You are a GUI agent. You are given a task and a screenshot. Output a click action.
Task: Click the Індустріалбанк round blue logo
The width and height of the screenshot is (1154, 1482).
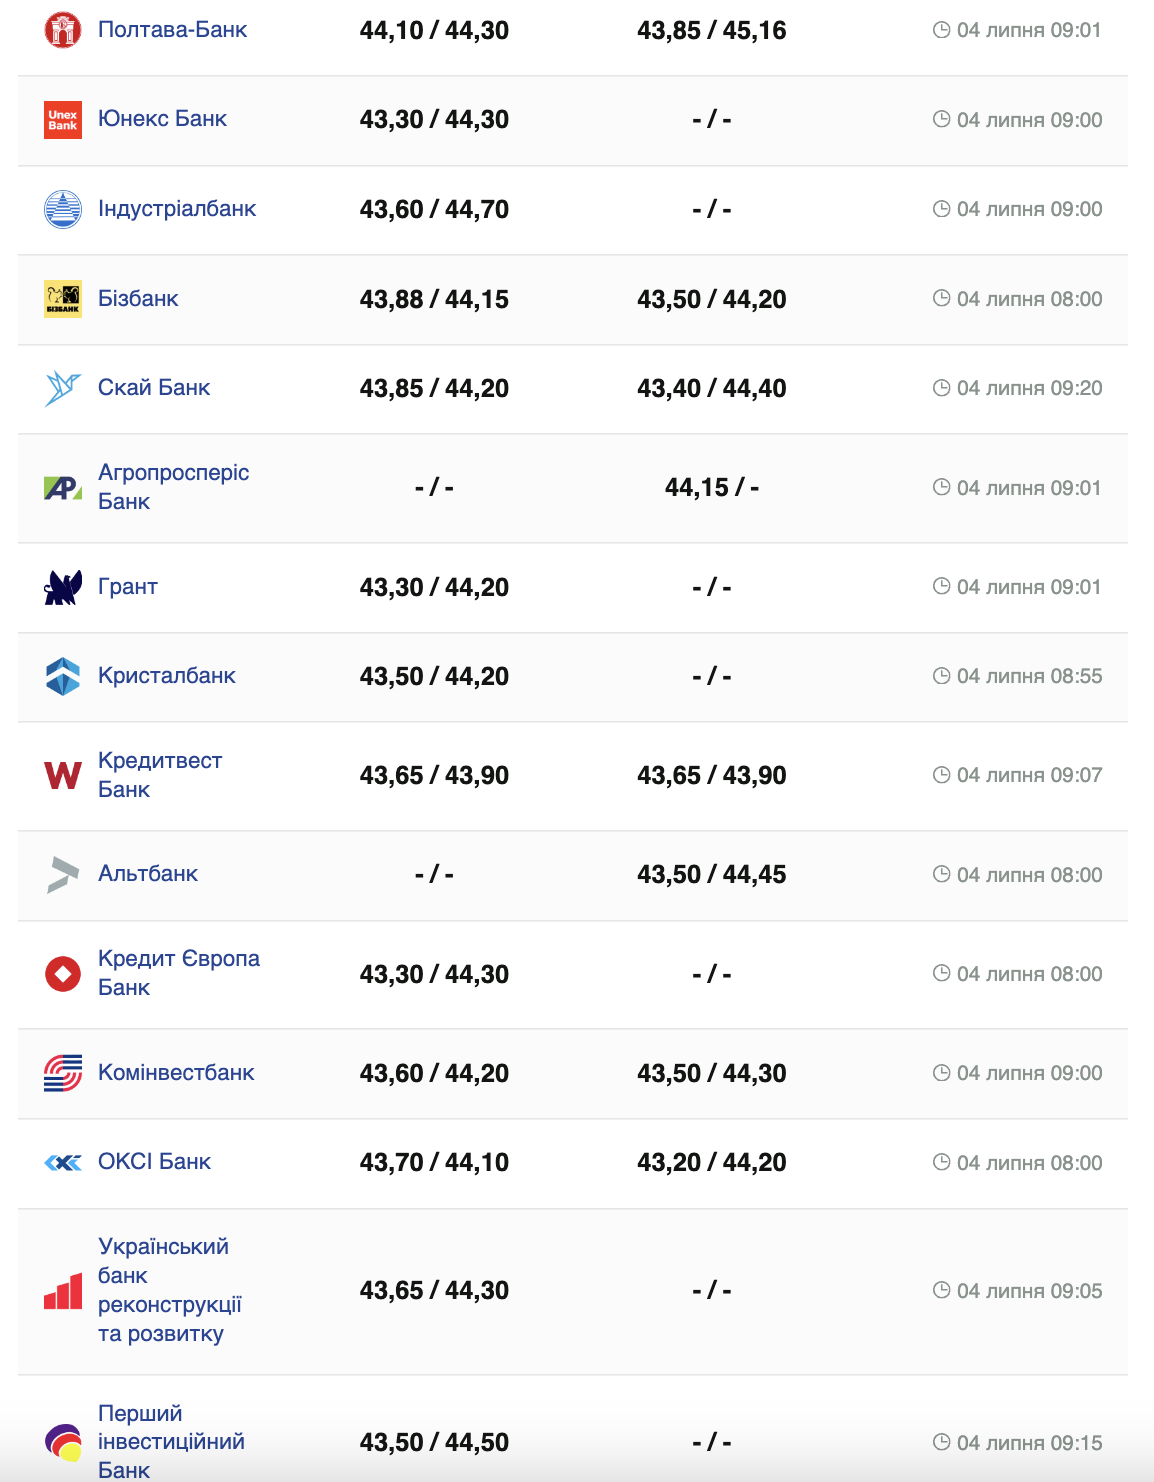tap(62, 209)
